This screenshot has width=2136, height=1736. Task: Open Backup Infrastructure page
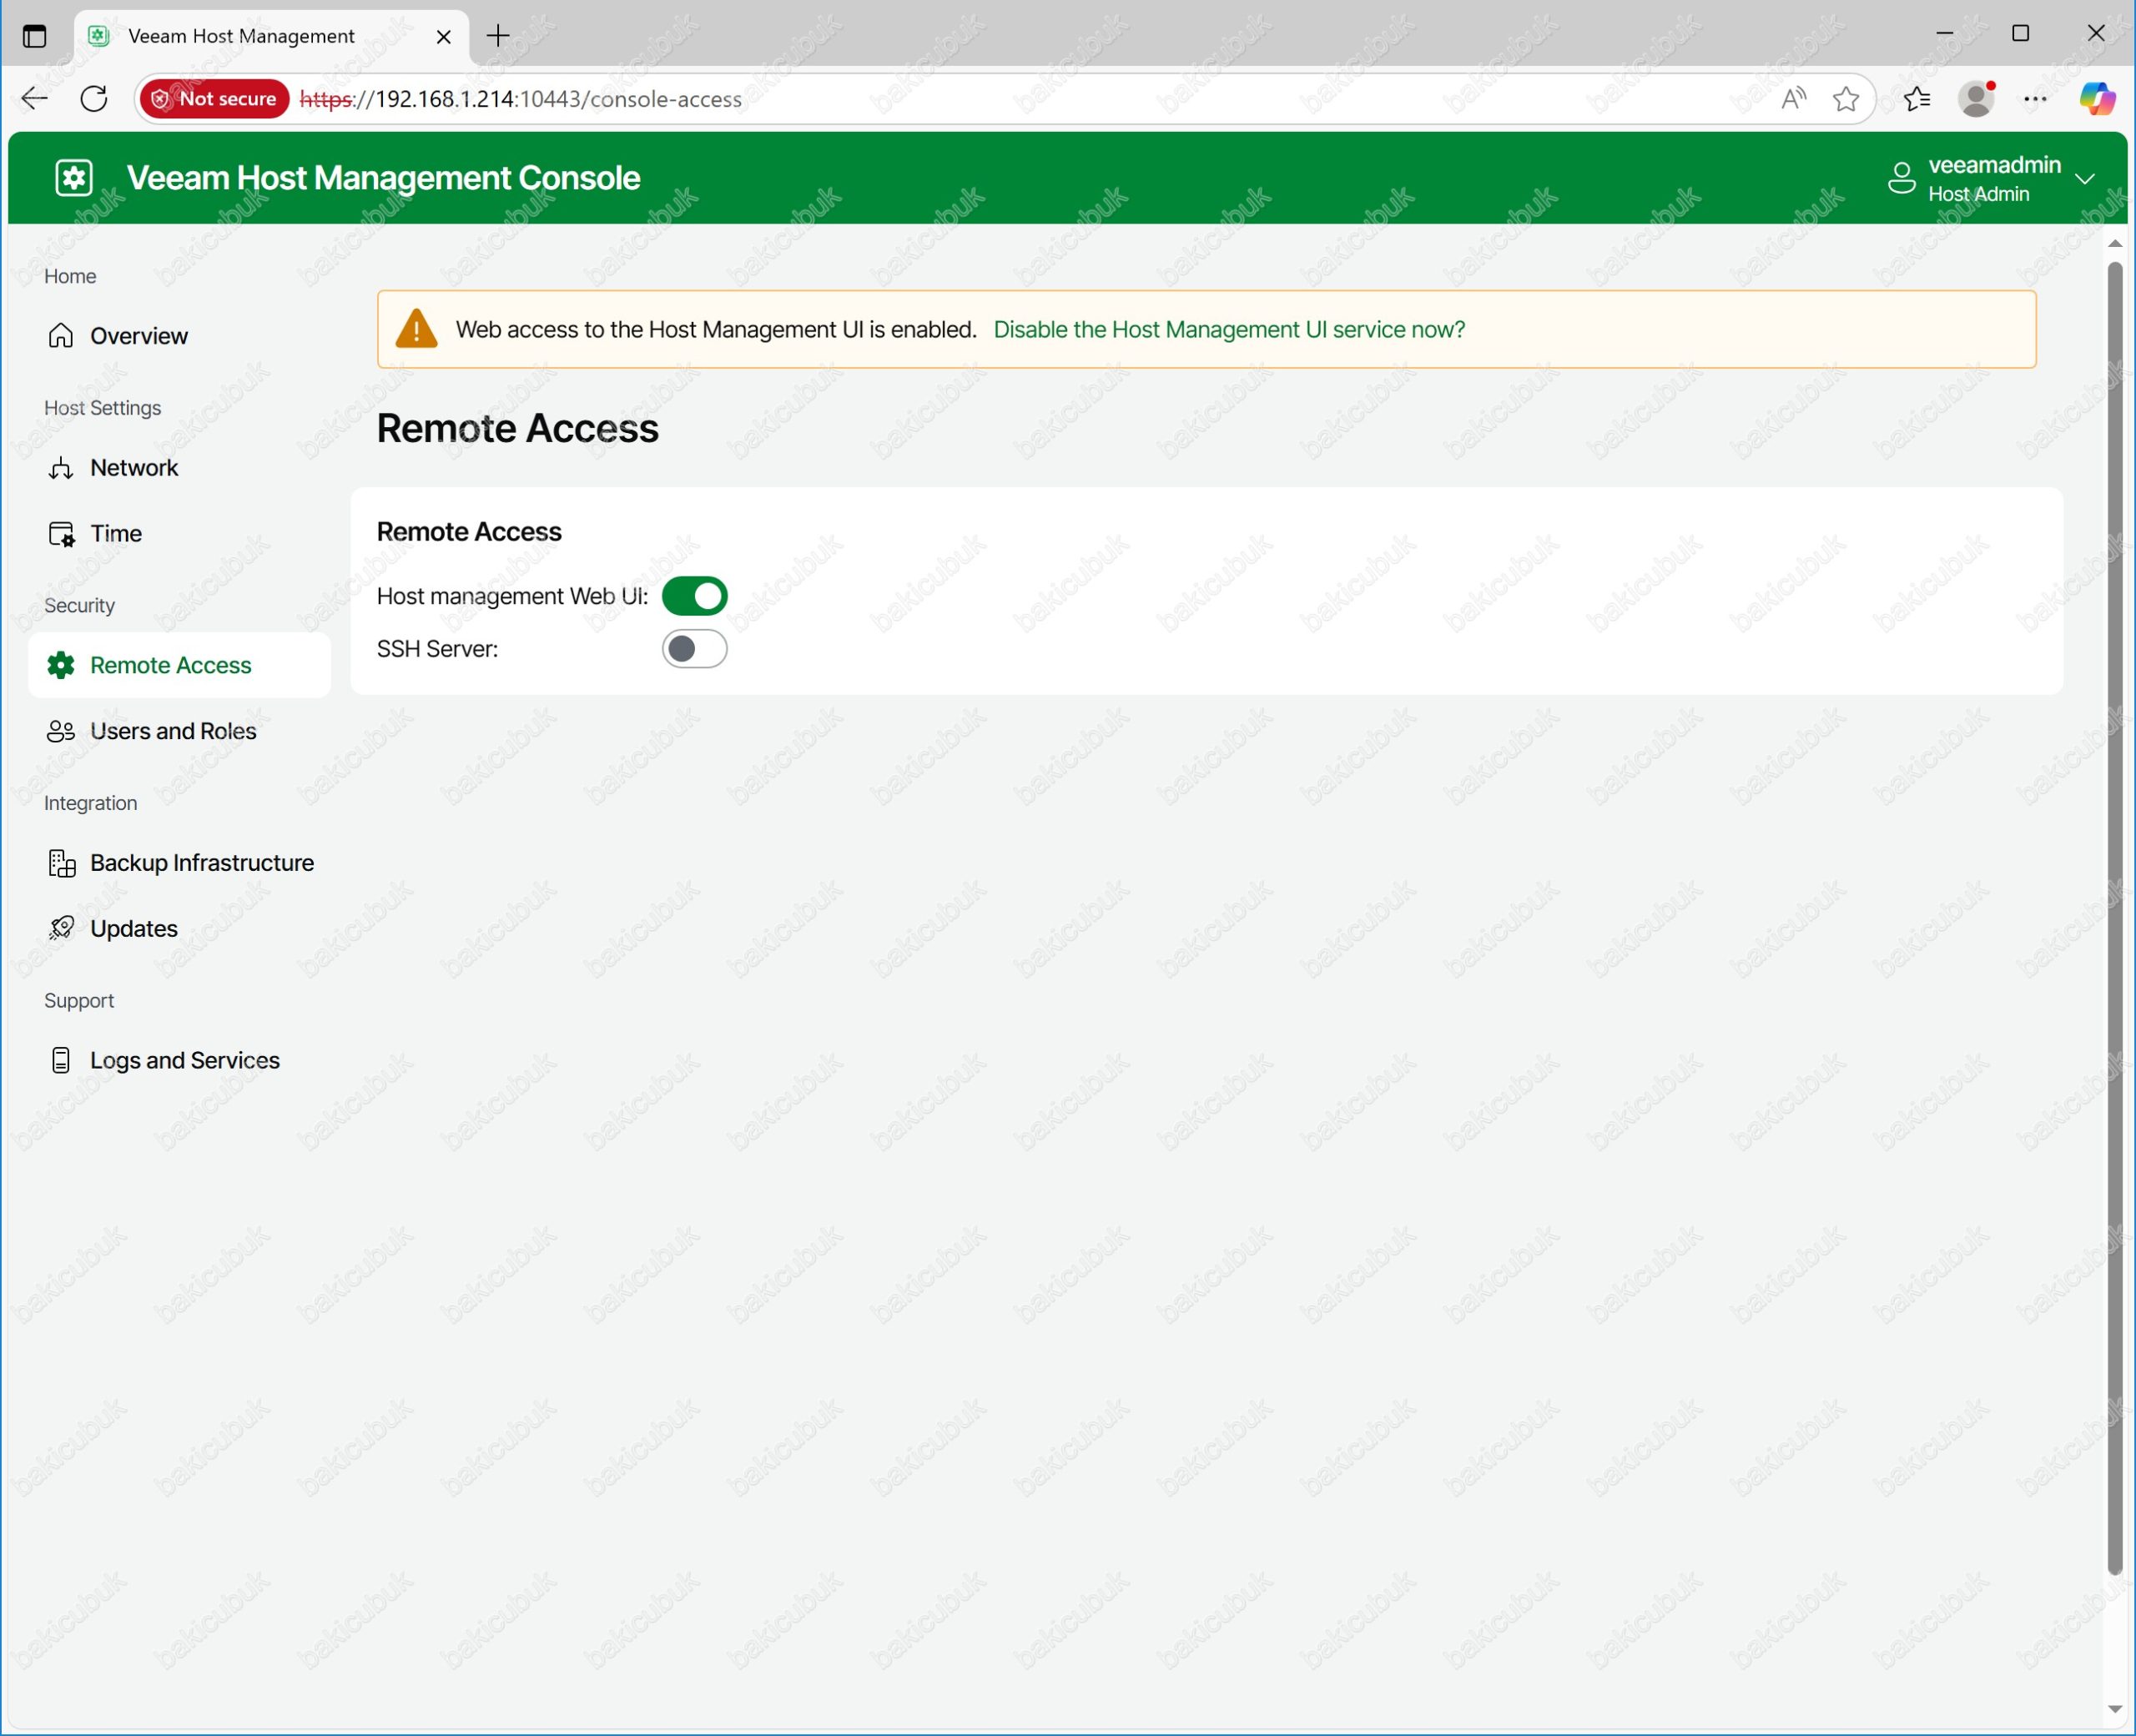click(179, 863)
